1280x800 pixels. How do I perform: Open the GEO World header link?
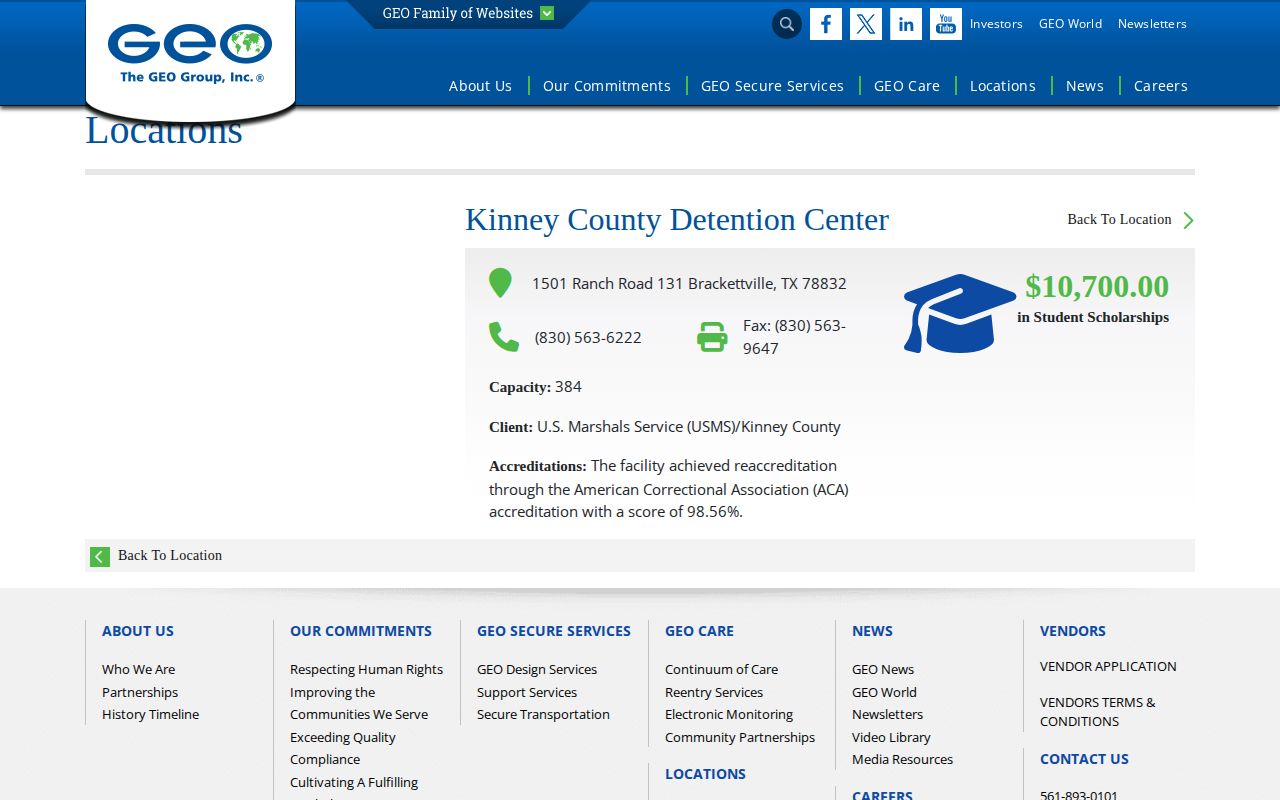click(1070, 24)
